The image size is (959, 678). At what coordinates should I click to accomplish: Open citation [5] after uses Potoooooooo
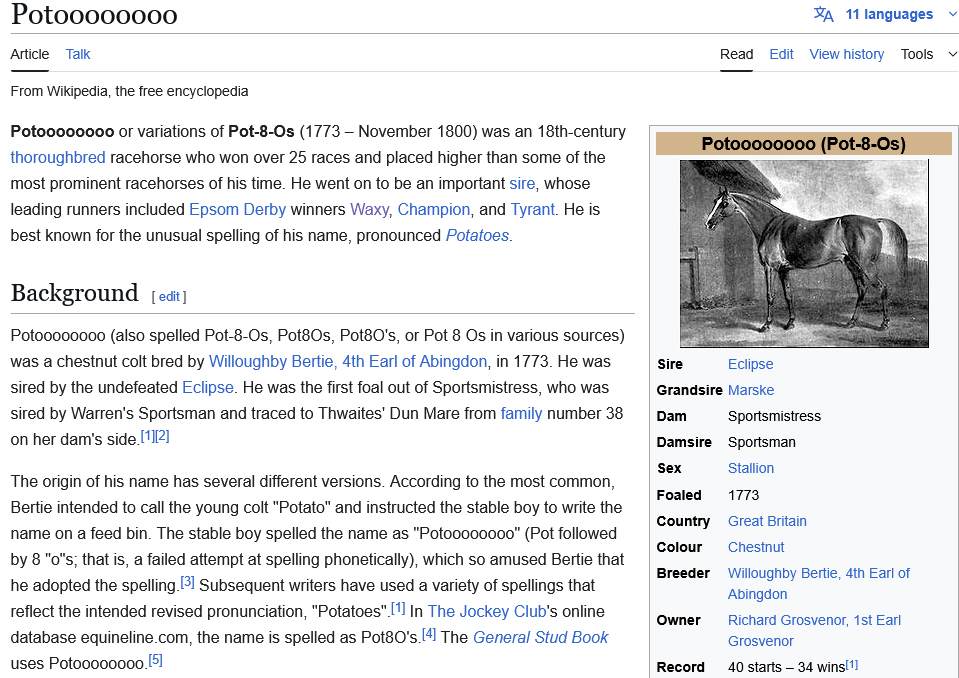tap(155, 660)
